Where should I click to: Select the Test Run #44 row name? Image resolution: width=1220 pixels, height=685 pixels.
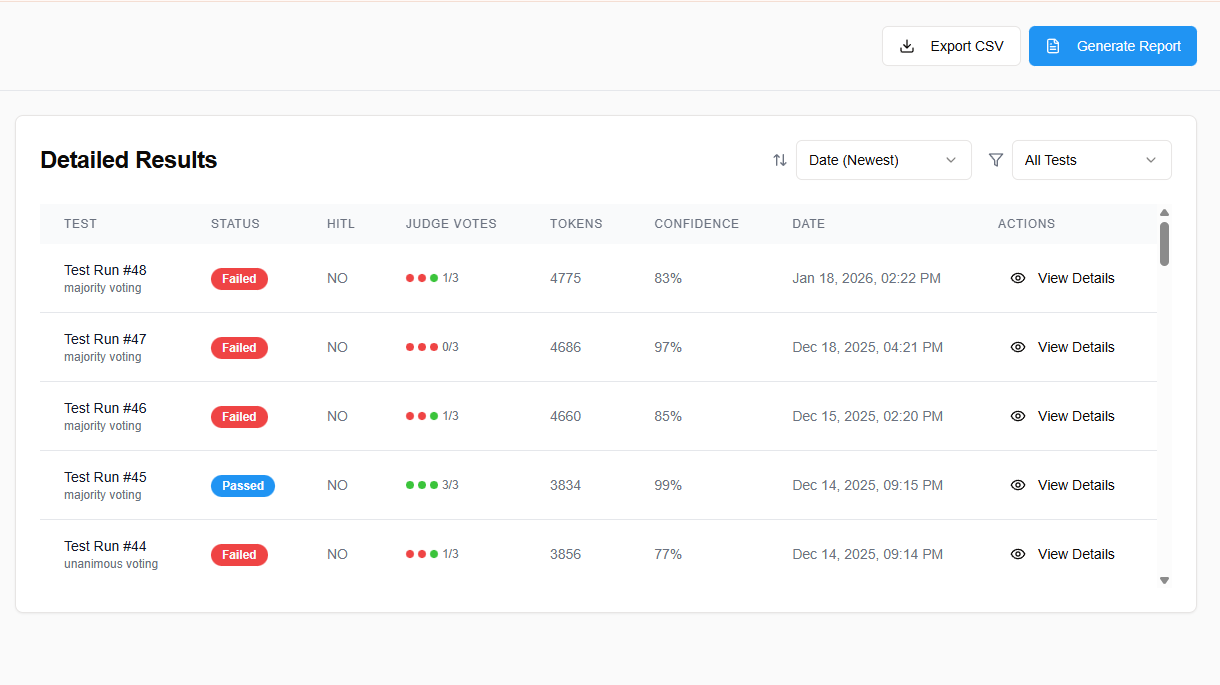click(105, 546)
